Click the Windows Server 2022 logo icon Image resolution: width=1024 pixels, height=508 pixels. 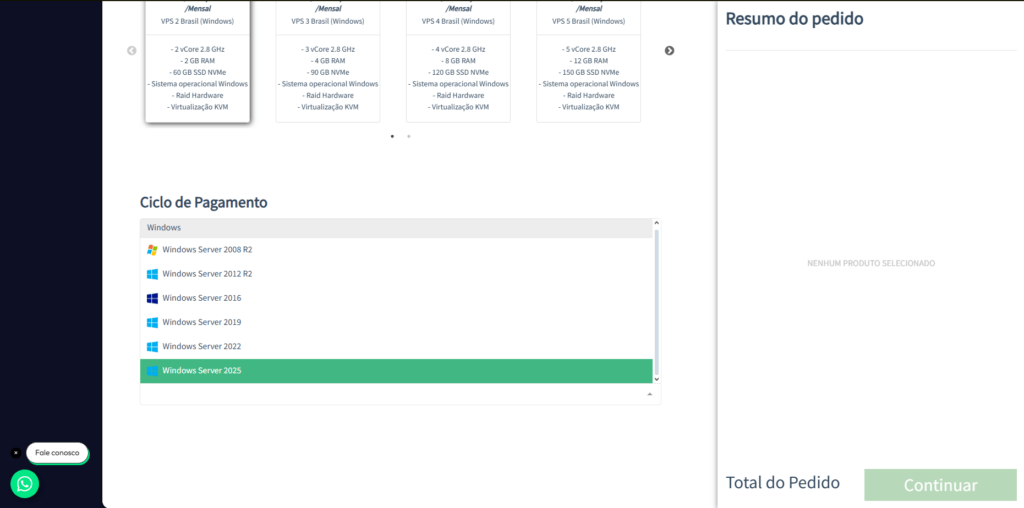click(x=152, y=346)
